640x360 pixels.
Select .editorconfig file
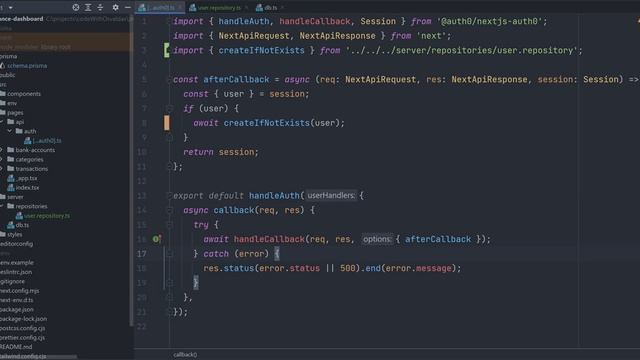point(16,244)
